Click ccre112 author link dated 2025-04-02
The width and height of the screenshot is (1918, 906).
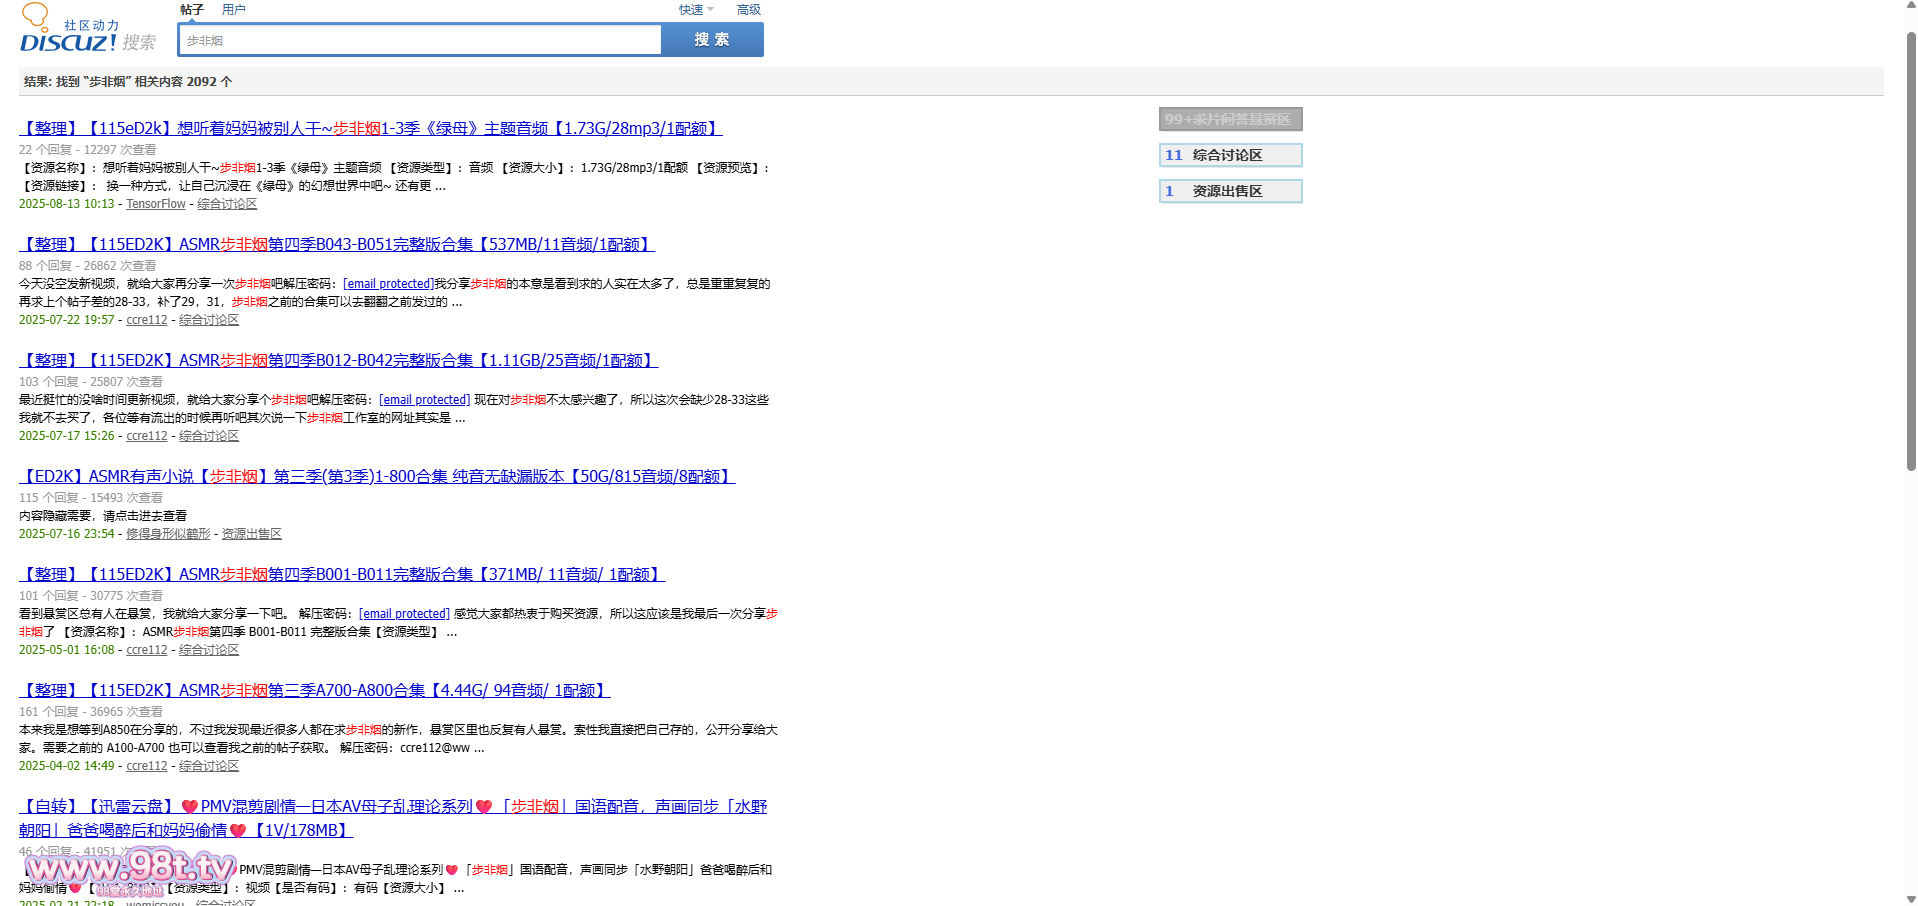coord(147,766)
